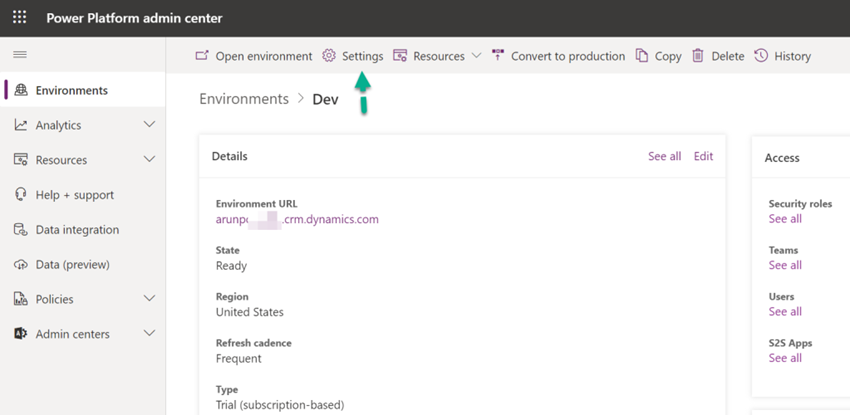Click the Open environment toolbar icon
The width and height of the screenshot is (850, 415).
(x=202, y=55)
